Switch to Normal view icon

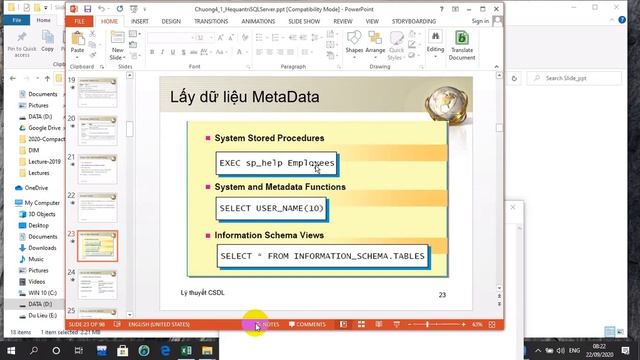click(x=343, y=324)
